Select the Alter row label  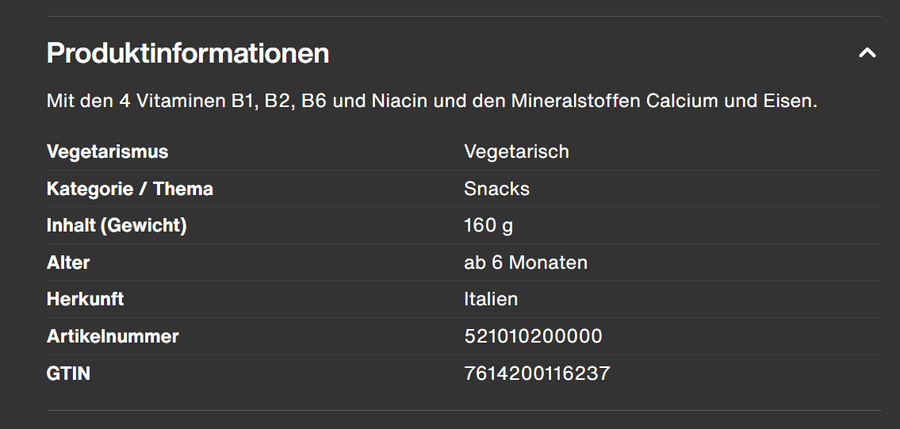[x=68, y=263]
